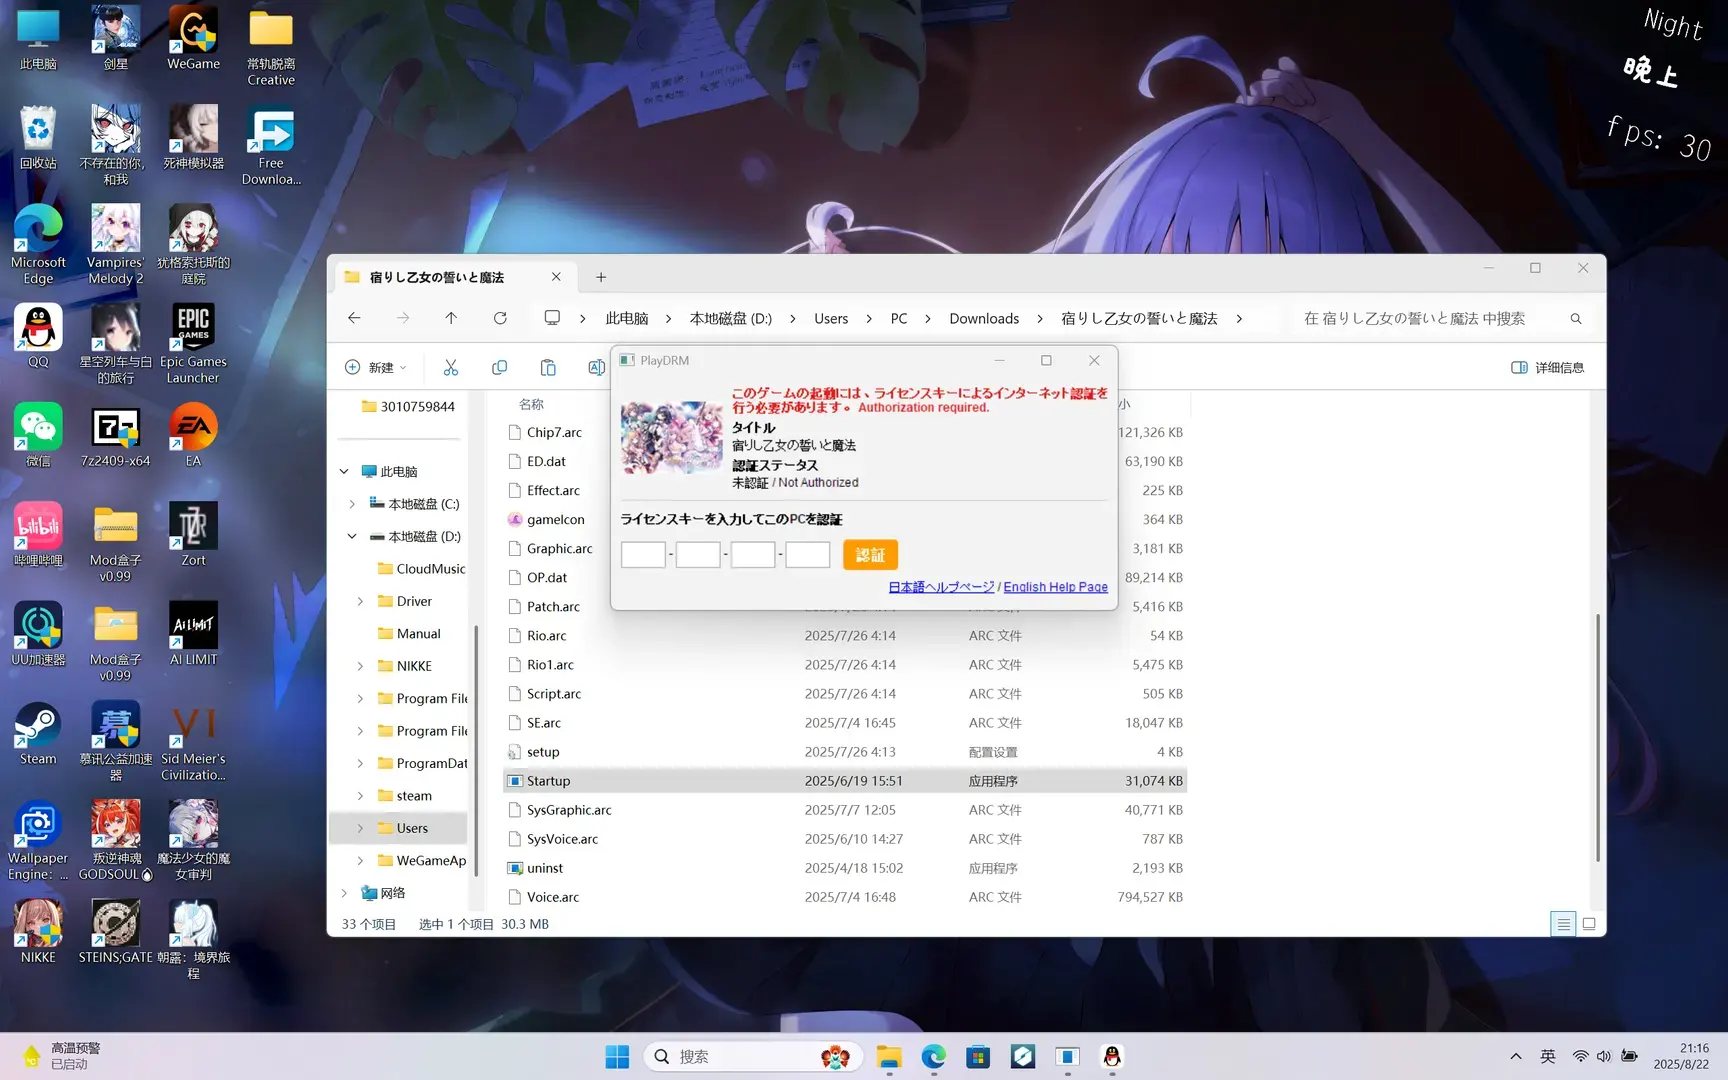The height and width of the screenshot is (1080, 1728).
Task: Open the 7z2409-x64 installer icon
Action: [x=116, y=435]
